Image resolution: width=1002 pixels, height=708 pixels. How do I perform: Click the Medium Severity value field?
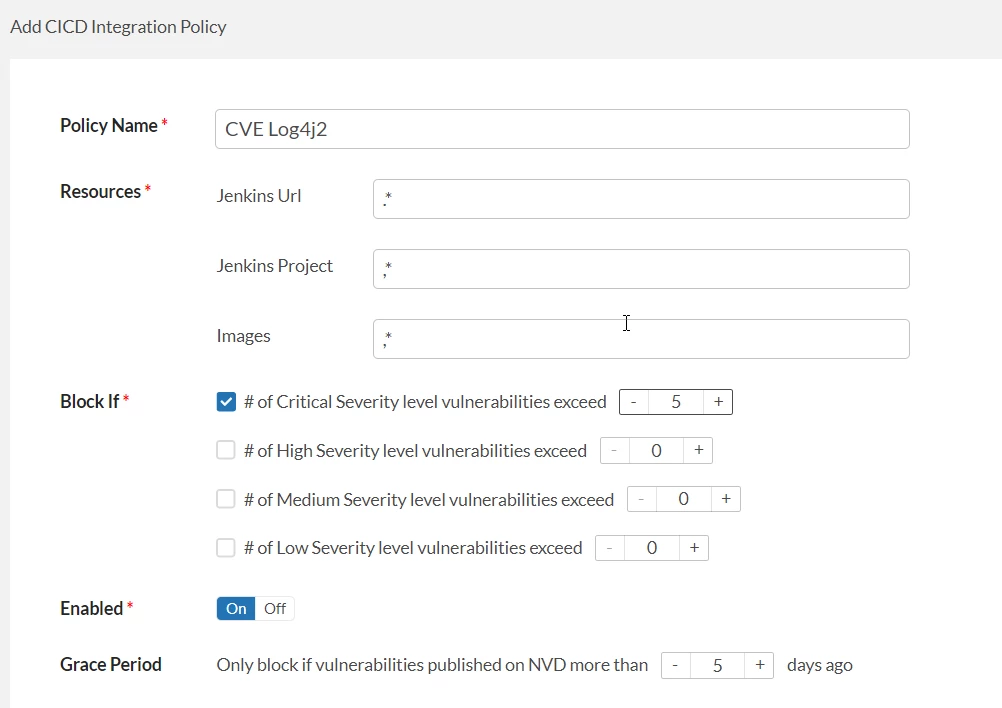tap(683, 499)
